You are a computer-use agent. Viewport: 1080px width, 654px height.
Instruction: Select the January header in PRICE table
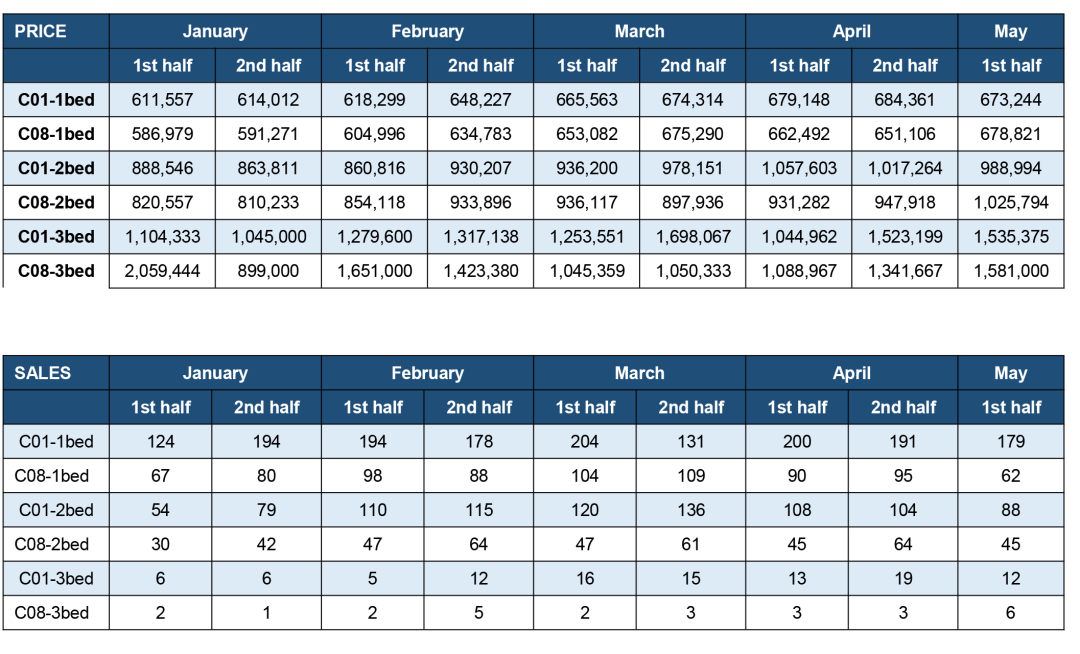(x=215, y=32)
